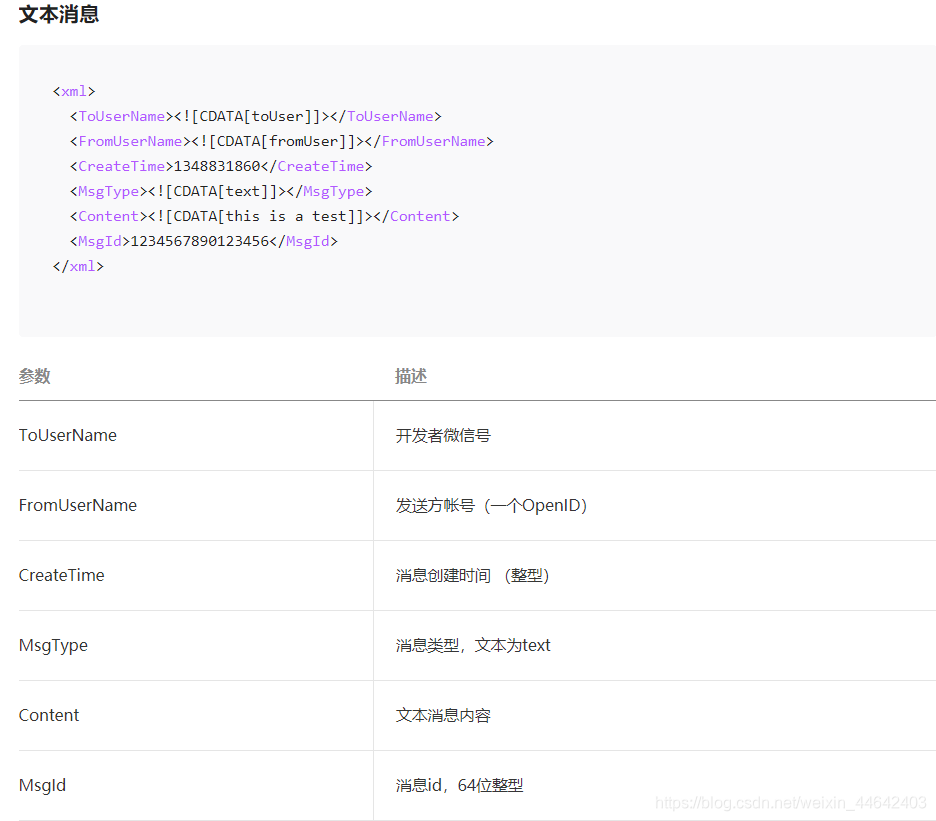Click the MsgType CDATA[text] code line
Image resolution: width=936 pixels, height=821 pixels.
tap(221, 192)
